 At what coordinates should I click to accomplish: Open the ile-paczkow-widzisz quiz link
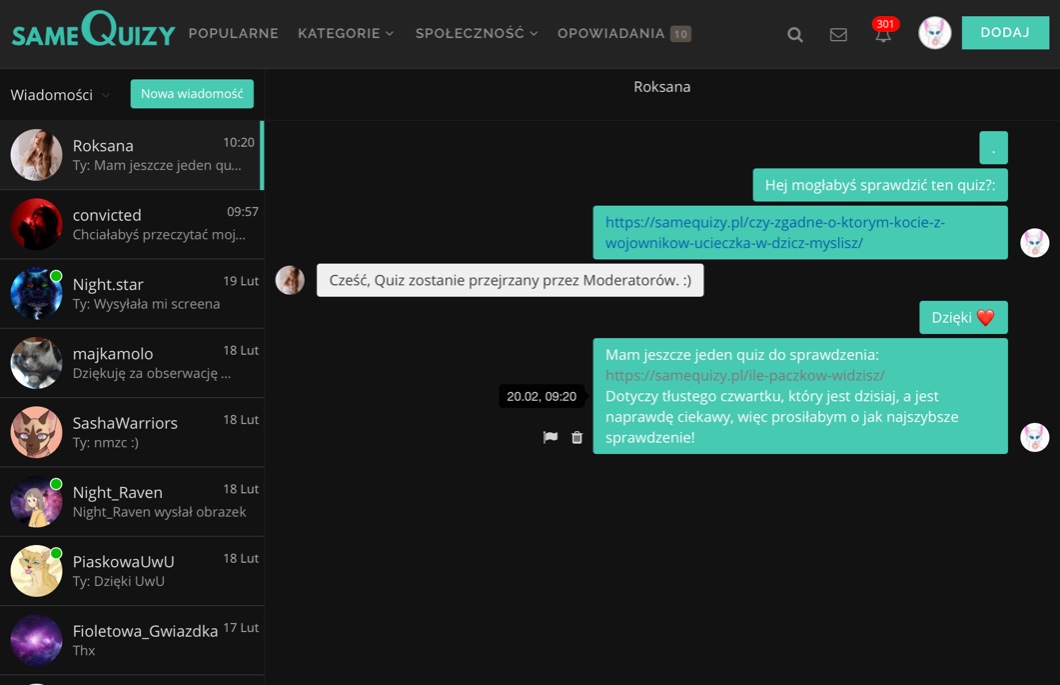pyautogui.click(x=744, y=375)
